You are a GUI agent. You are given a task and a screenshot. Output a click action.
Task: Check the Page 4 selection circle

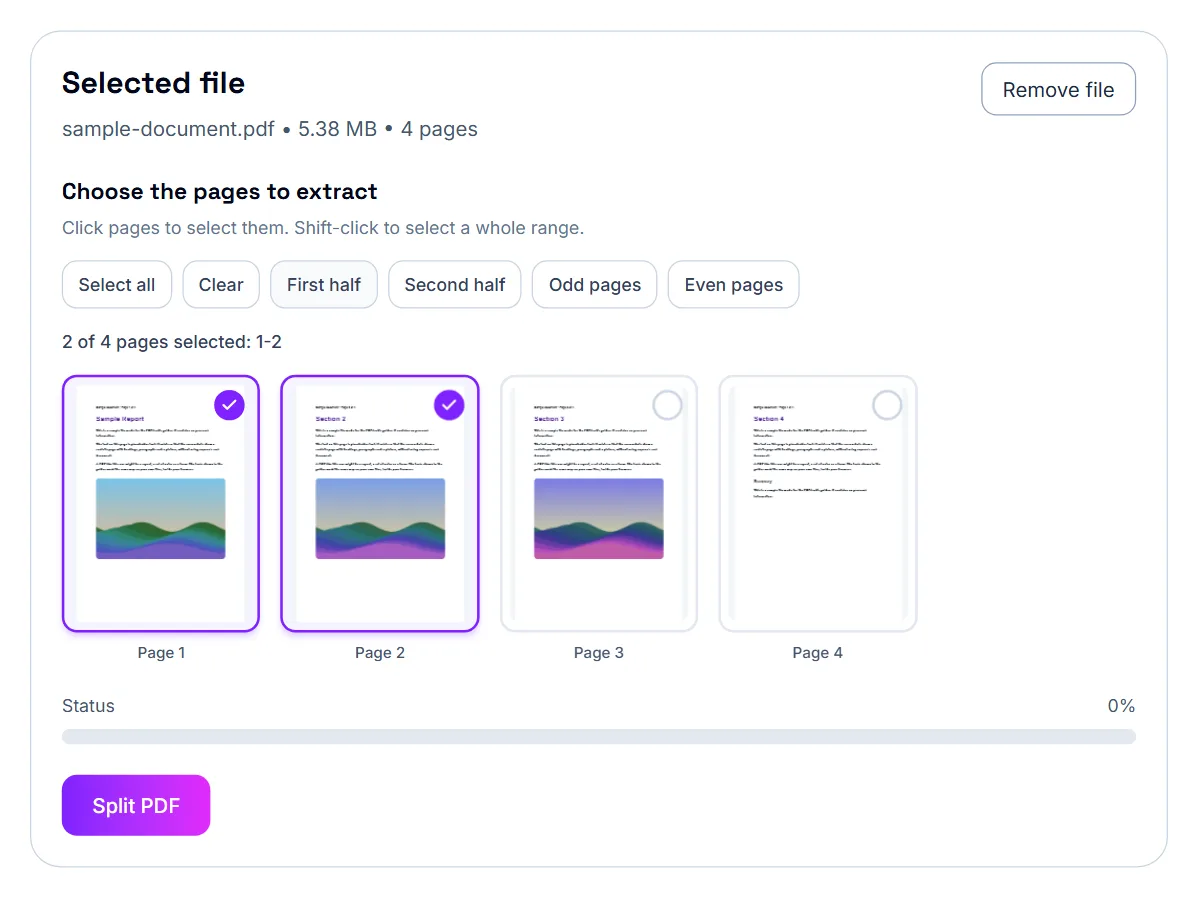click(887, 405)
